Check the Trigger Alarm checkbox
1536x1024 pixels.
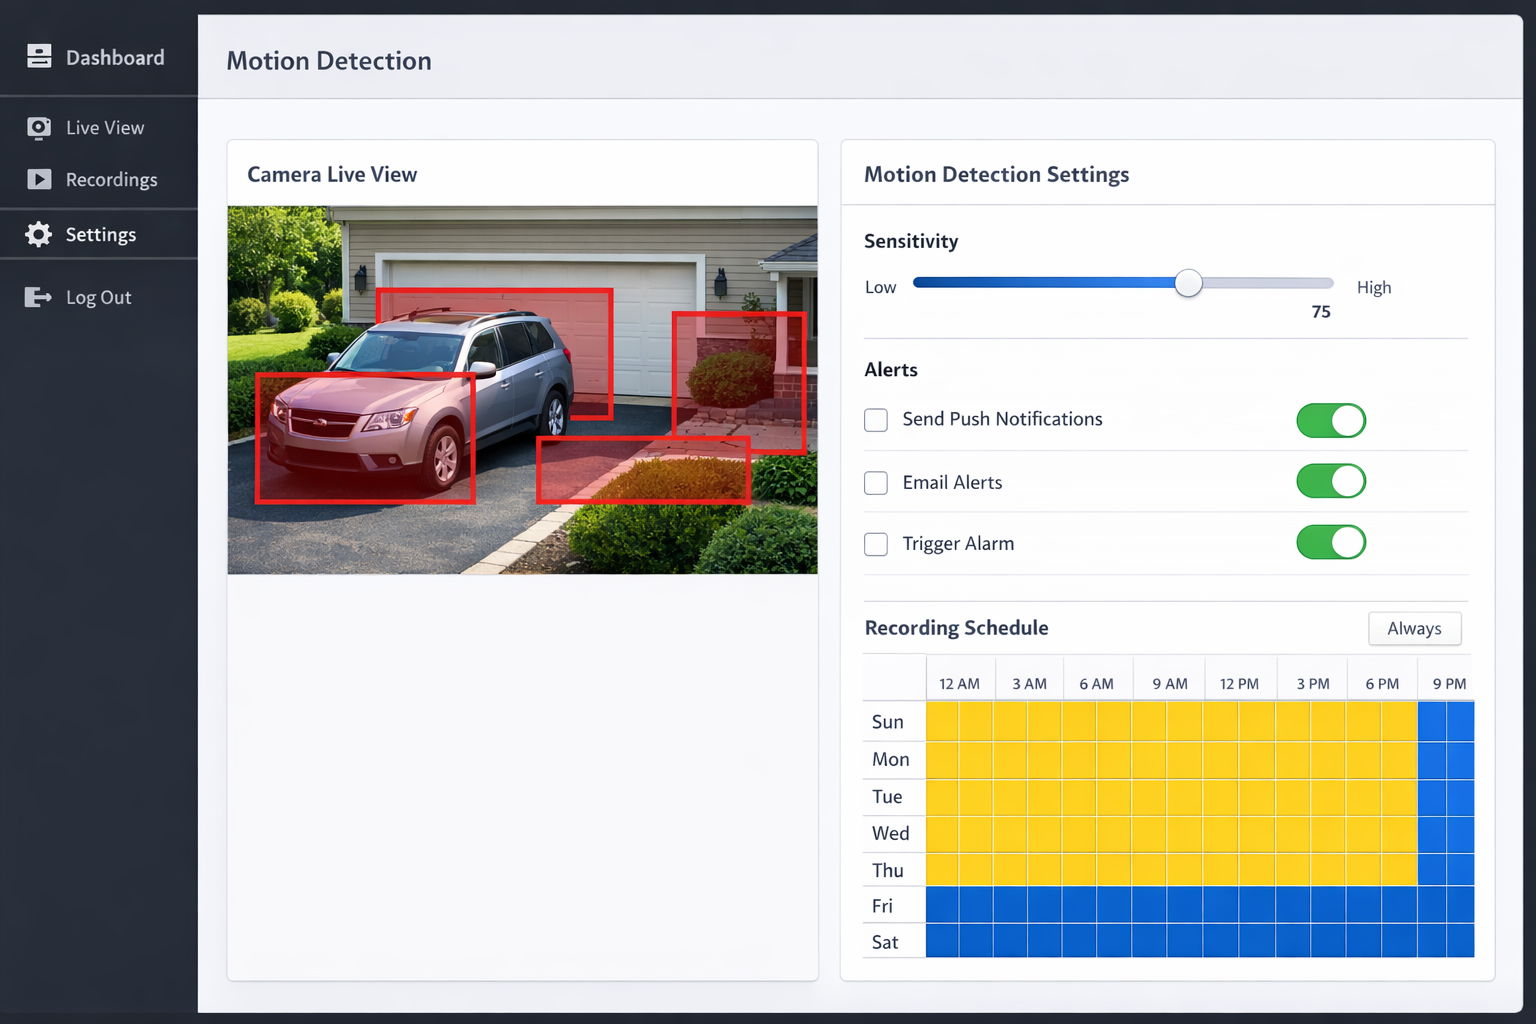click(x=876, y=544)
